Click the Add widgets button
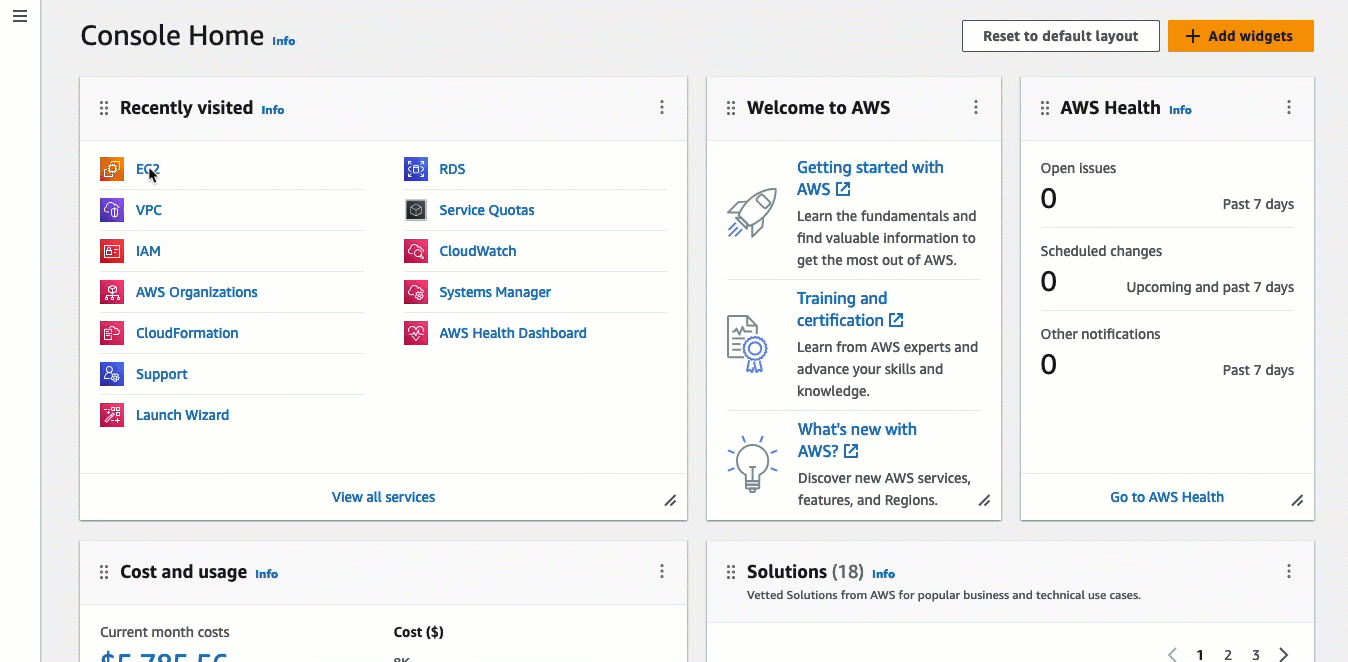 pyautogui.click(x=1240, y=36)
